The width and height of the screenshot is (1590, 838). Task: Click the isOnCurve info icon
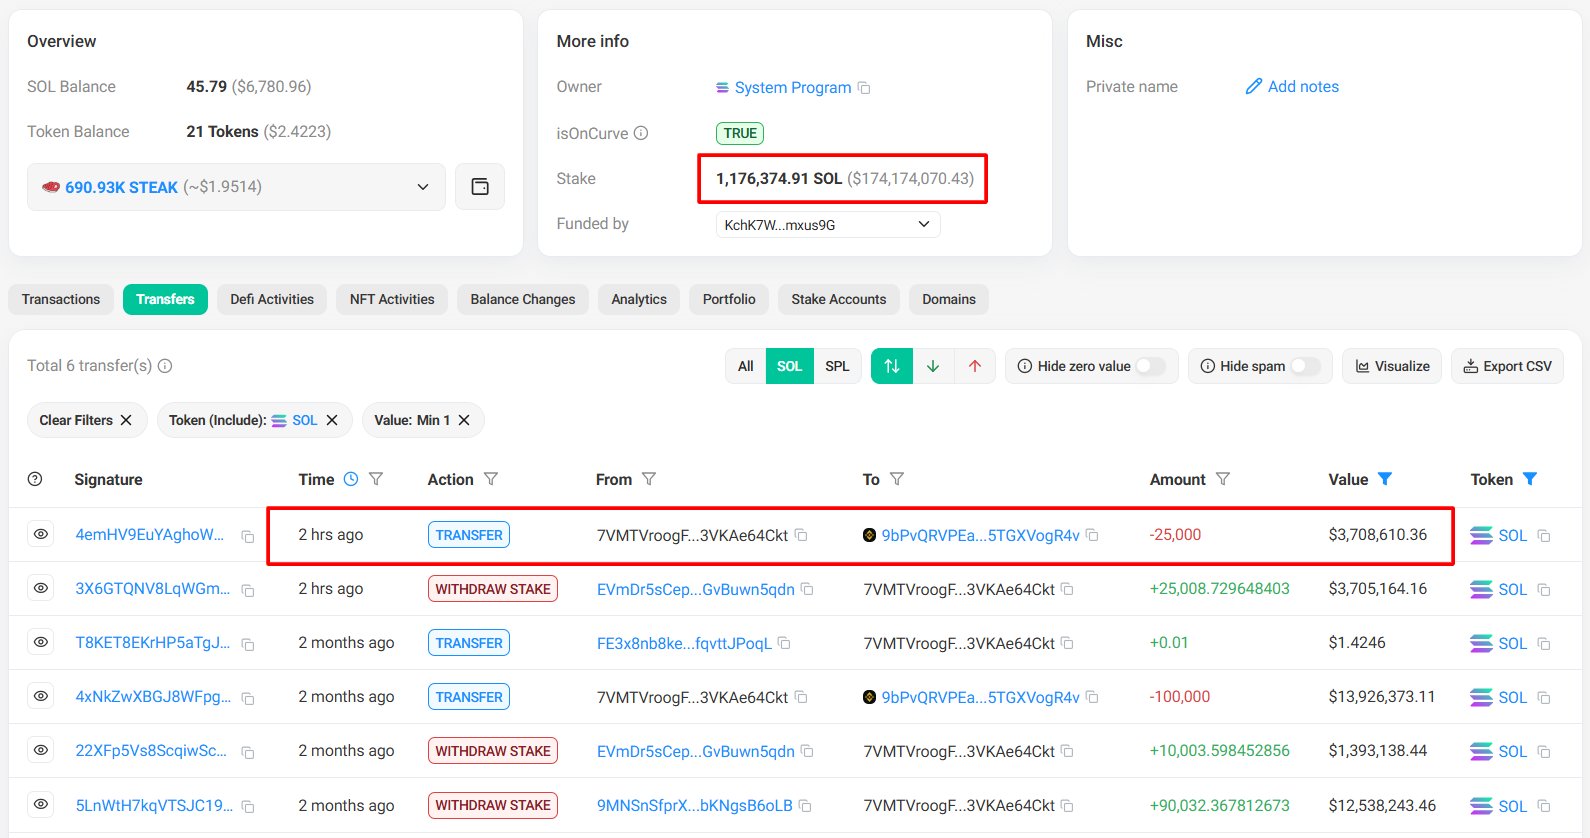[x=641, y=133]
